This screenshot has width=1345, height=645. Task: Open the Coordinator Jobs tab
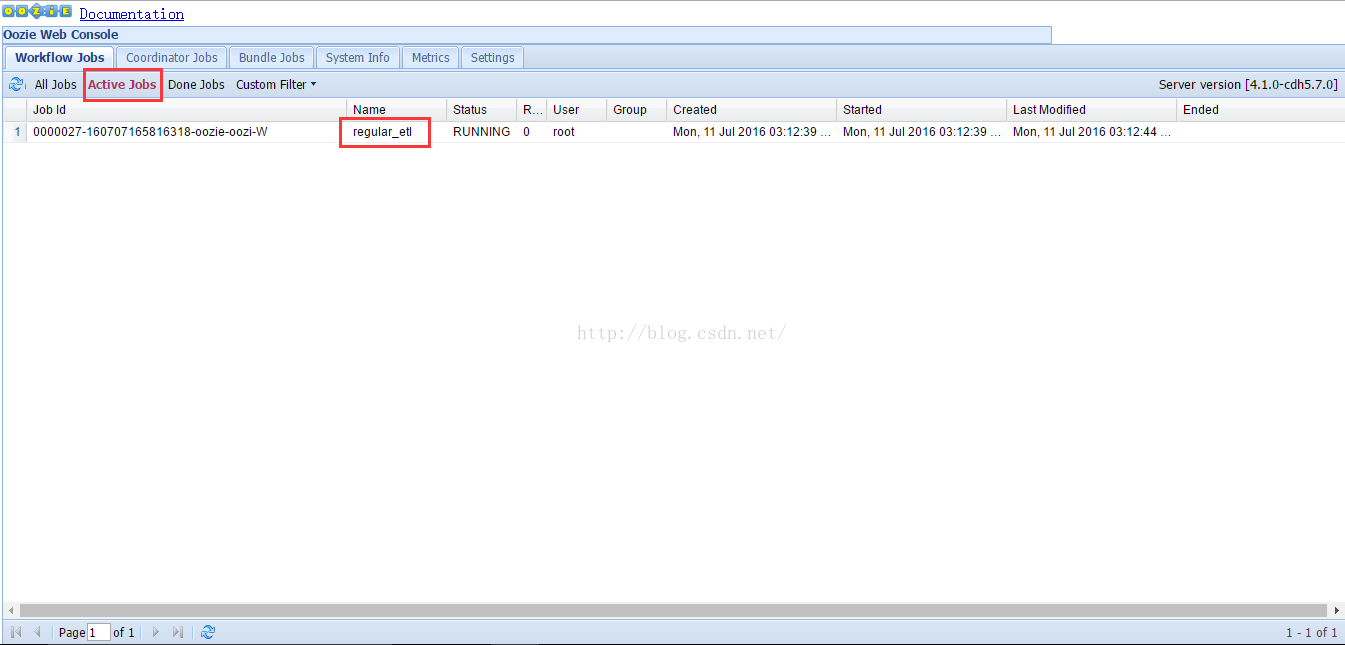[x=172, y=58]
